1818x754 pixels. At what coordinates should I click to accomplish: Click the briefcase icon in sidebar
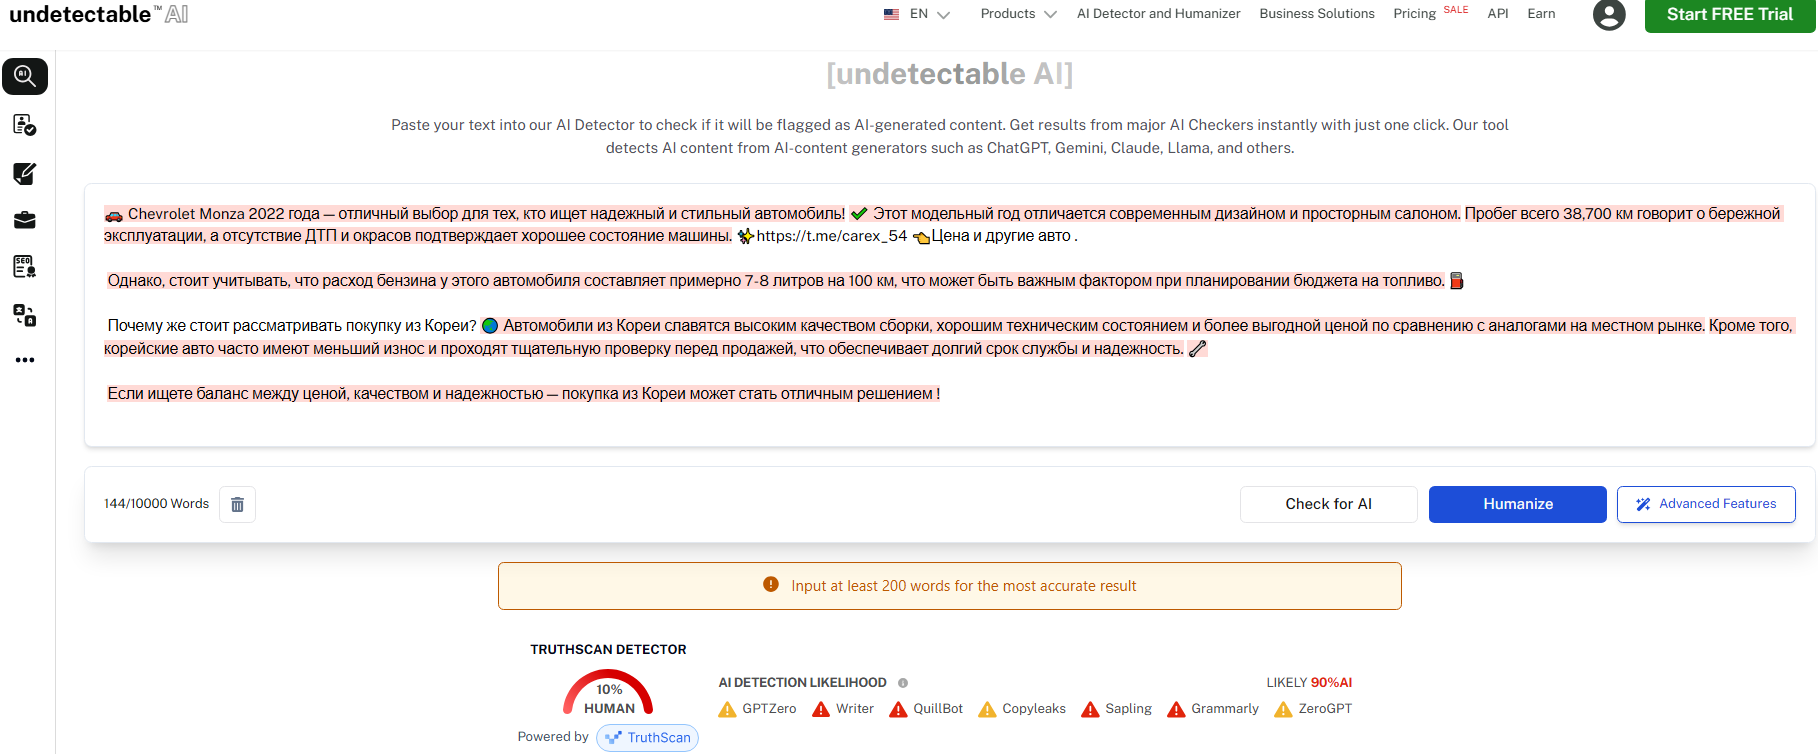pyautogui.click(x=25, y=220)
